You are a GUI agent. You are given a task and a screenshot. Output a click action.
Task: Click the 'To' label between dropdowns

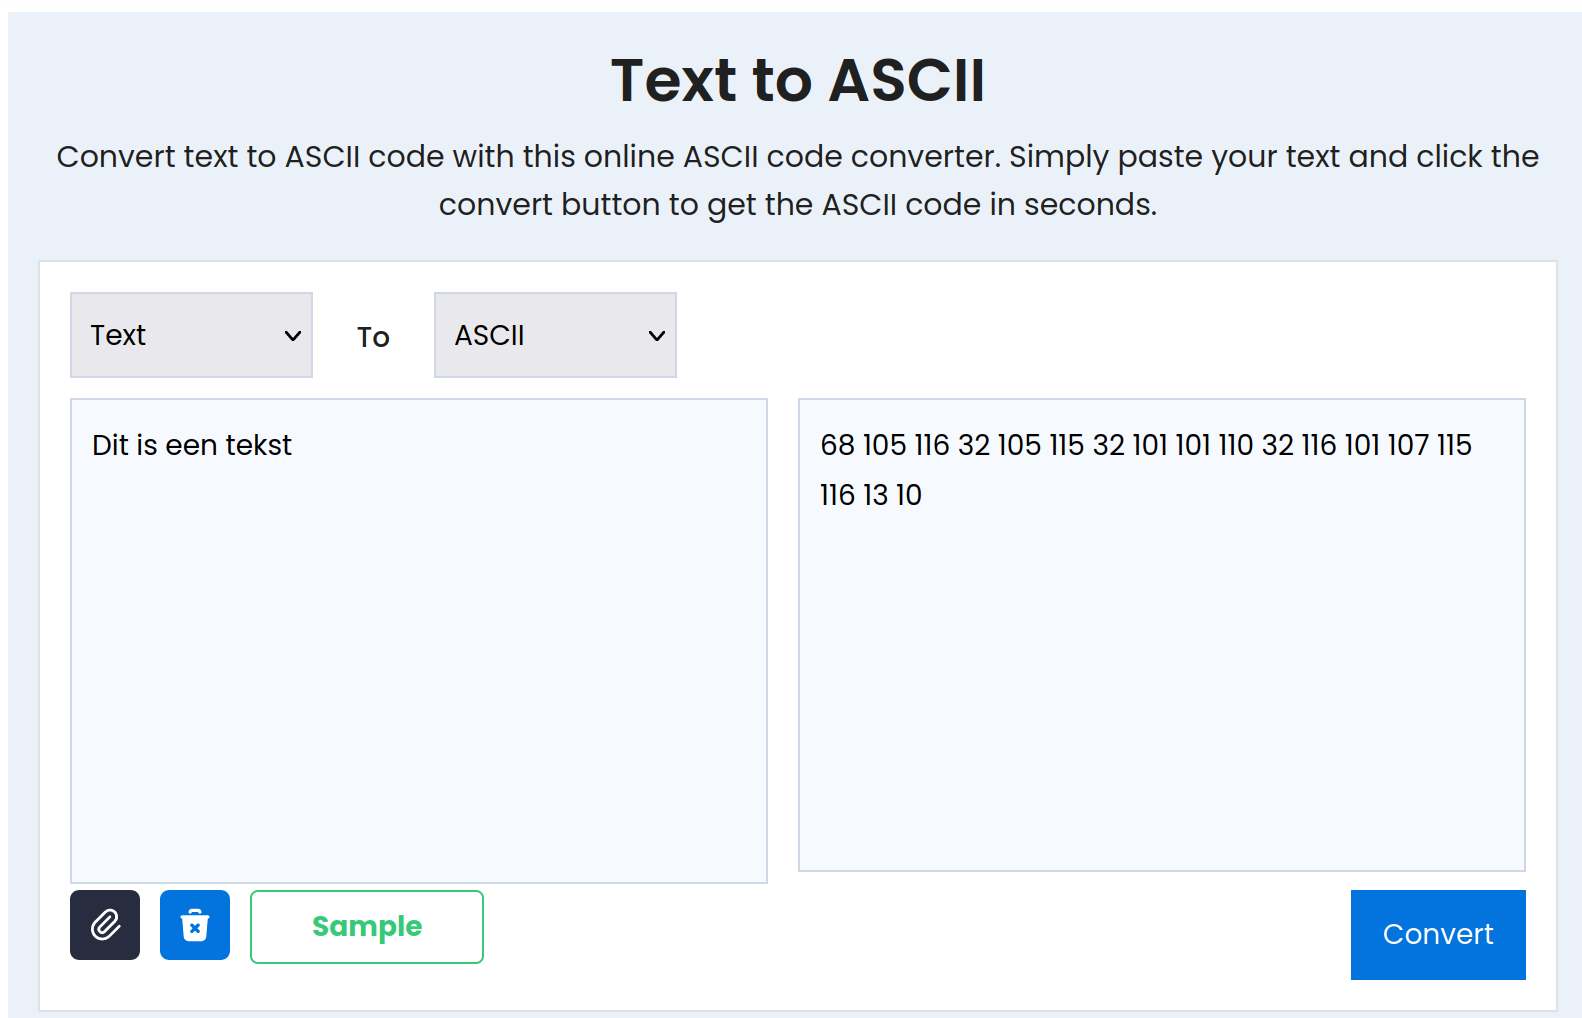373,337
